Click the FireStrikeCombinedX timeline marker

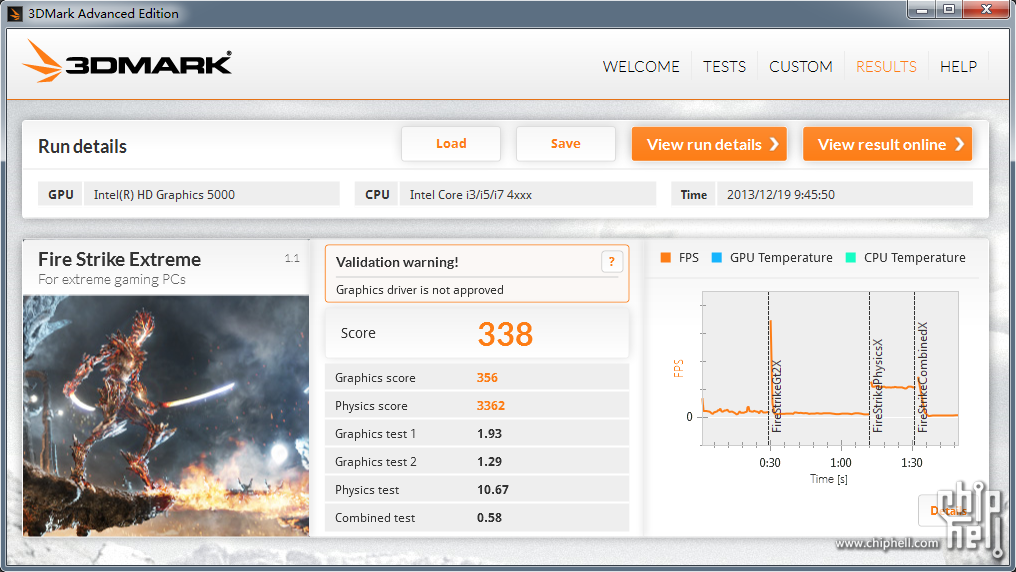click(923, 377)
